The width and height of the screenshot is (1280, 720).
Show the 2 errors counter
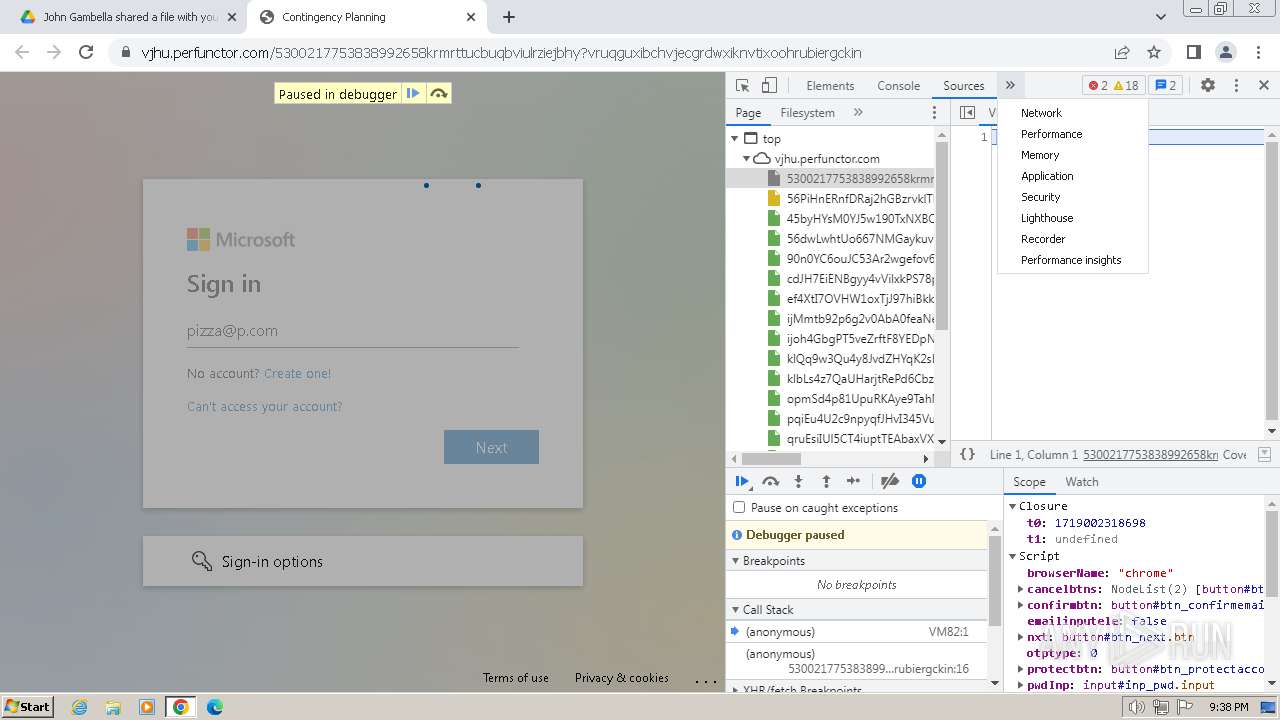click(x=1098, y=86)
